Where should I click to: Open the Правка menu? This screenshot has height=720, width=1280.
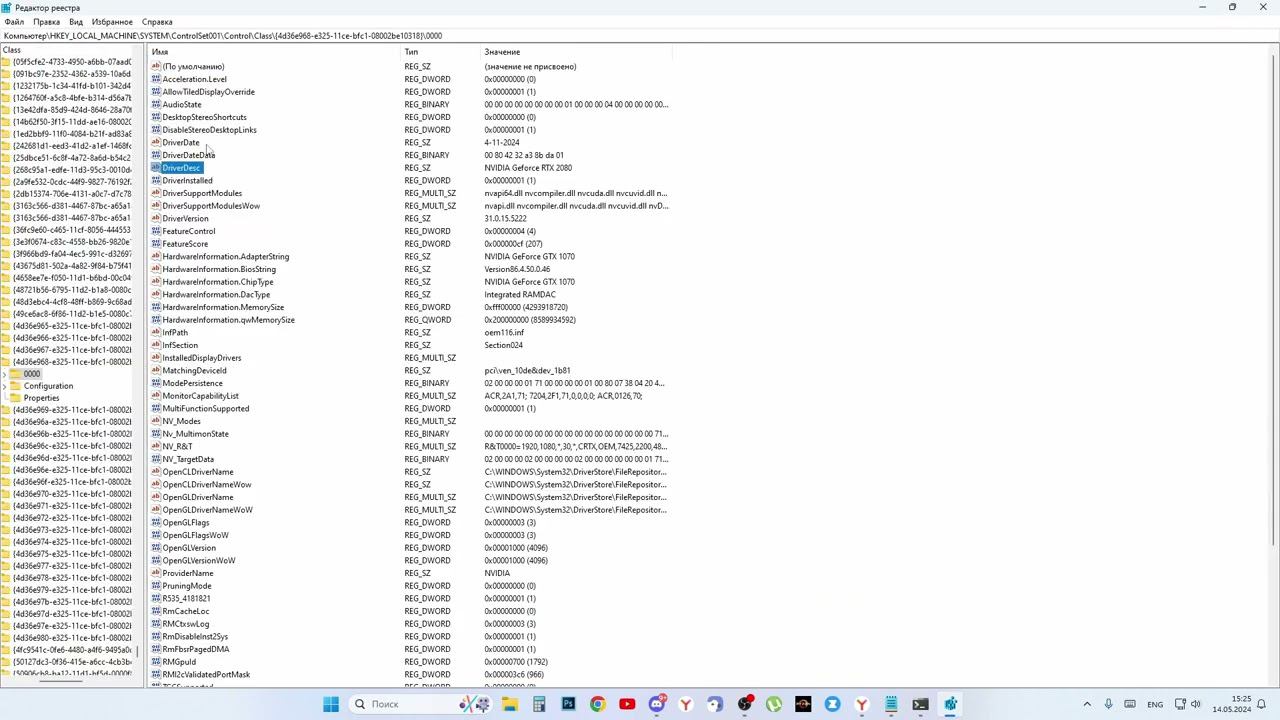46,22
